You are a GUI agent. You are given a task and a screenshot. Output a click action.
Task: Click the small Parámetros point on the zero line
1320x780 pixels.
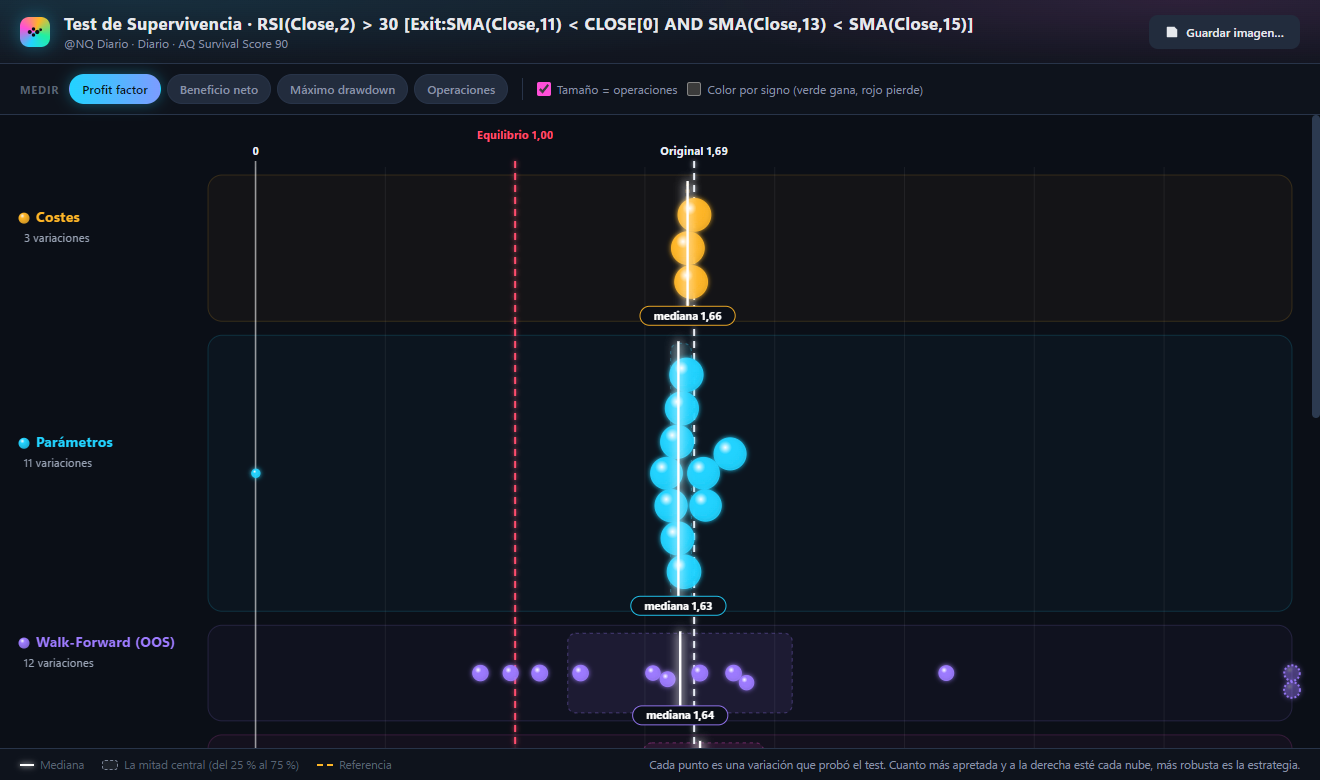click(256, 473)
